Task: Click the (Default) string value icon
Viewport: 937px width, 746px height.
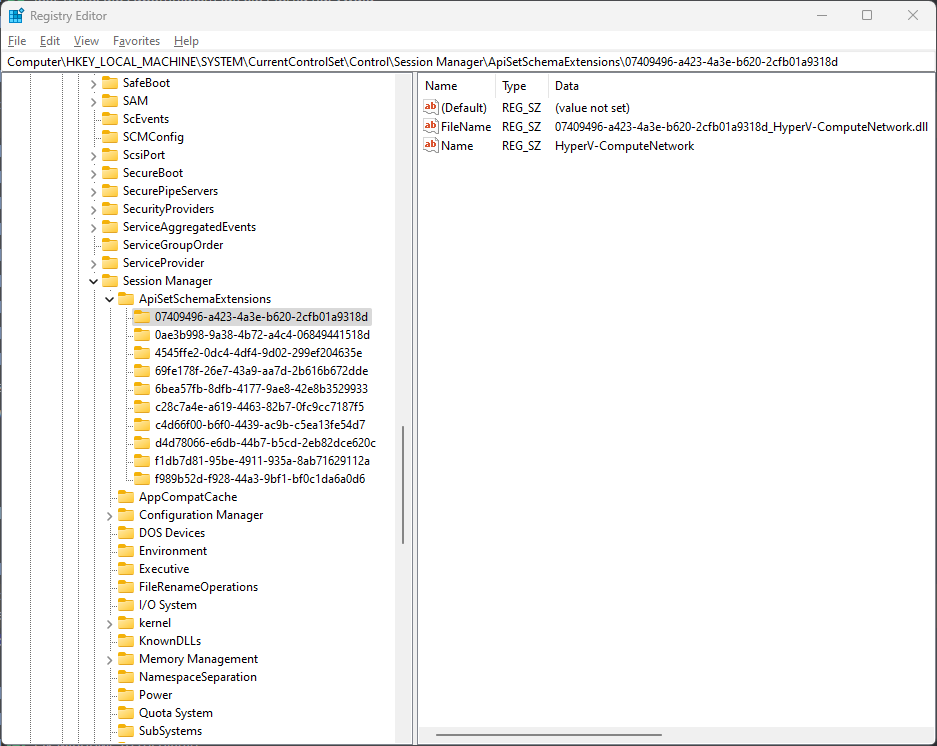Action: click(x=431, y=107)
